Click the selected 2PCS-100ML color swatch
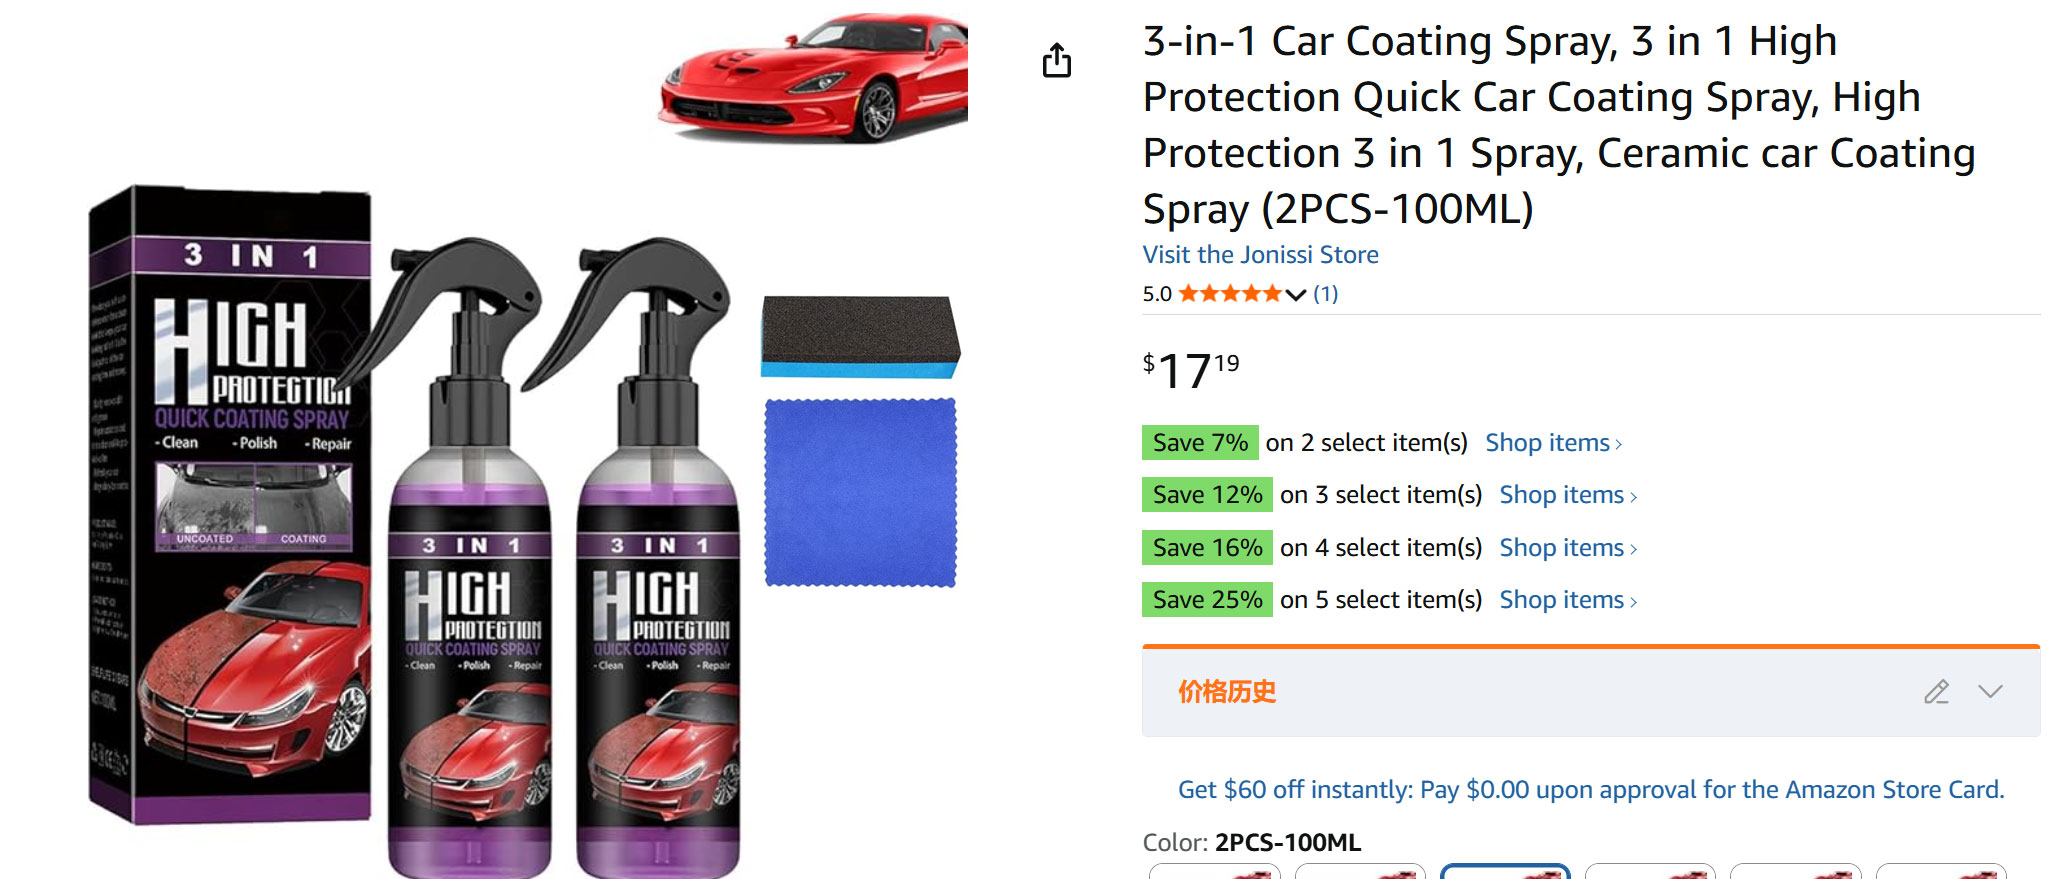 1505,871
